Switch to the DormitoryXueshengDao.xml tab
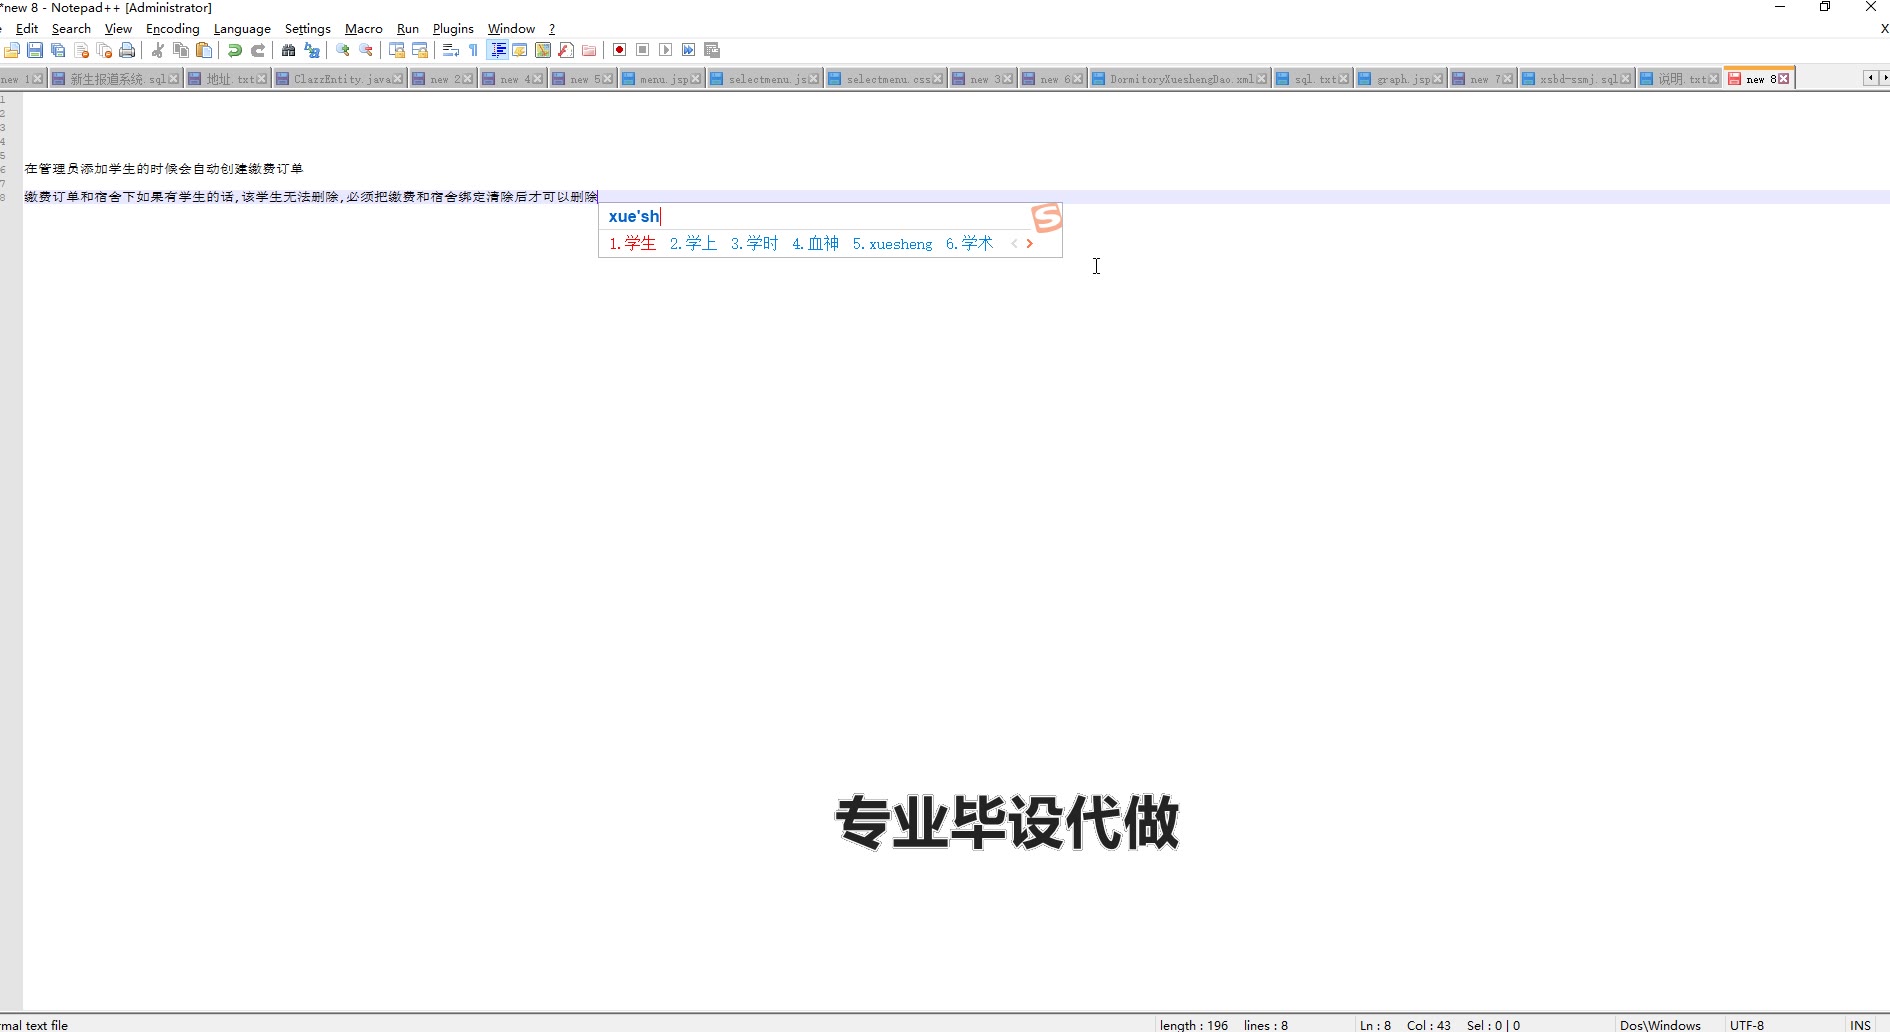This screenshot has width=1890, height=1032. [x=1180, y=79]
